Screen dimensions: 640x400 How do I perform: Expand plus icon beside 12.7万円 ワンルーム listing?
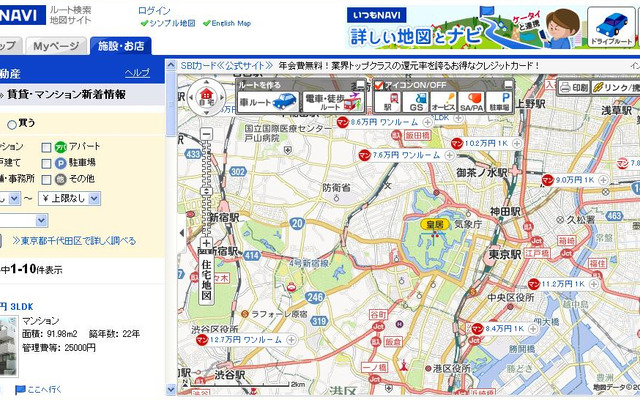click(x=291, y=340)
